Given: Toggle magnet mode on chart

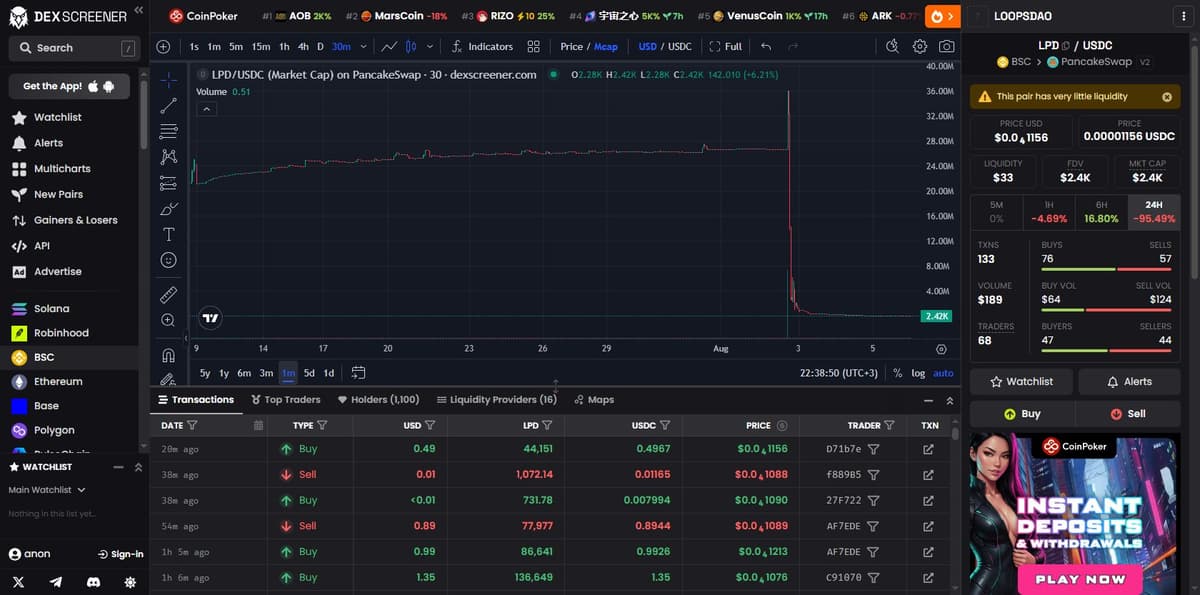Looking at the screenshot, I should [x=169, y=356].
